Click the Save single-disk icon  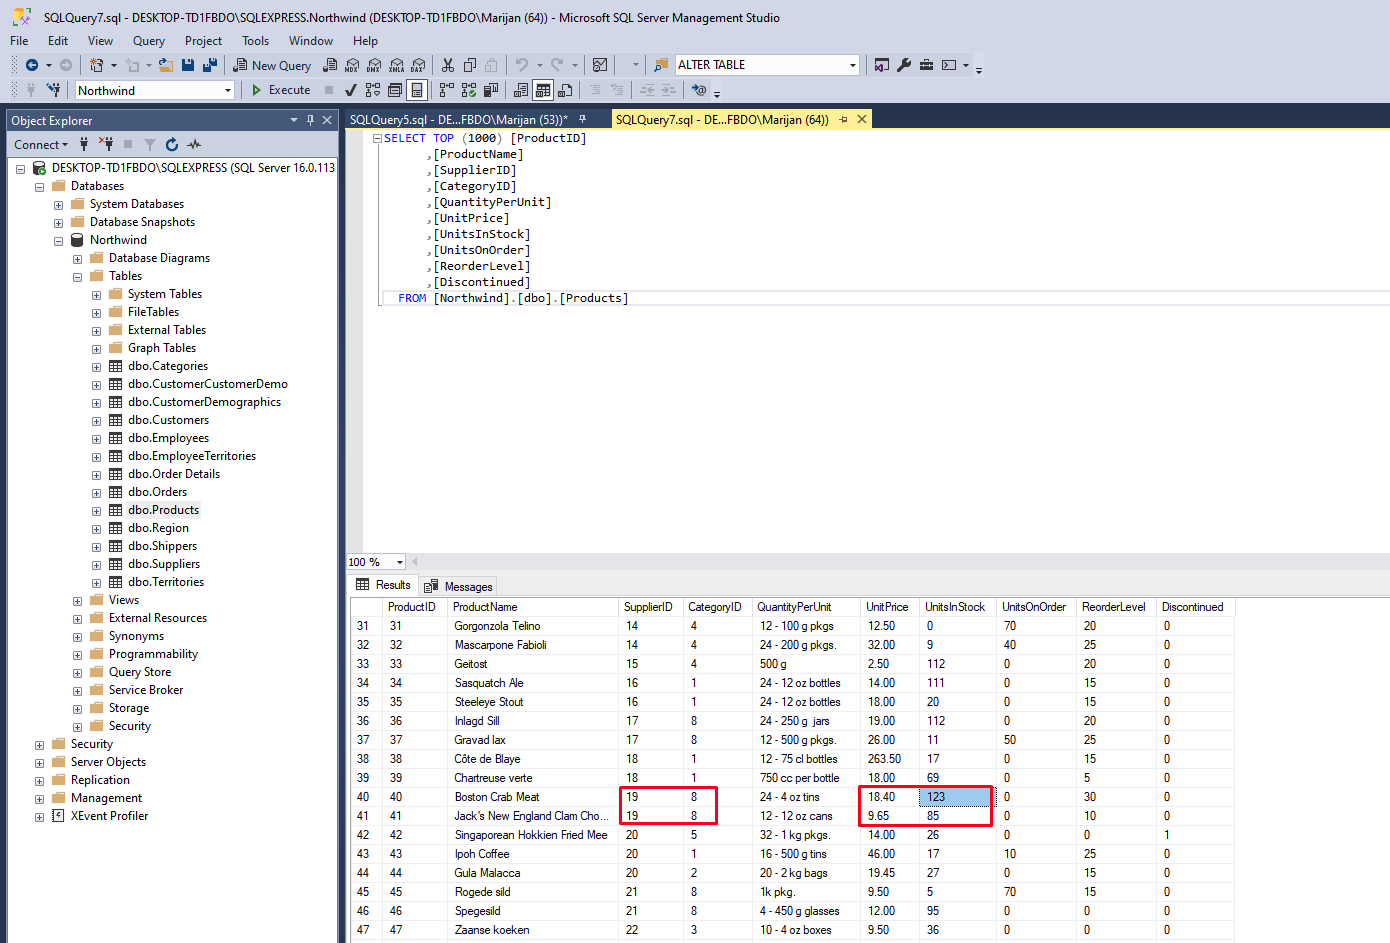[188, 65]
